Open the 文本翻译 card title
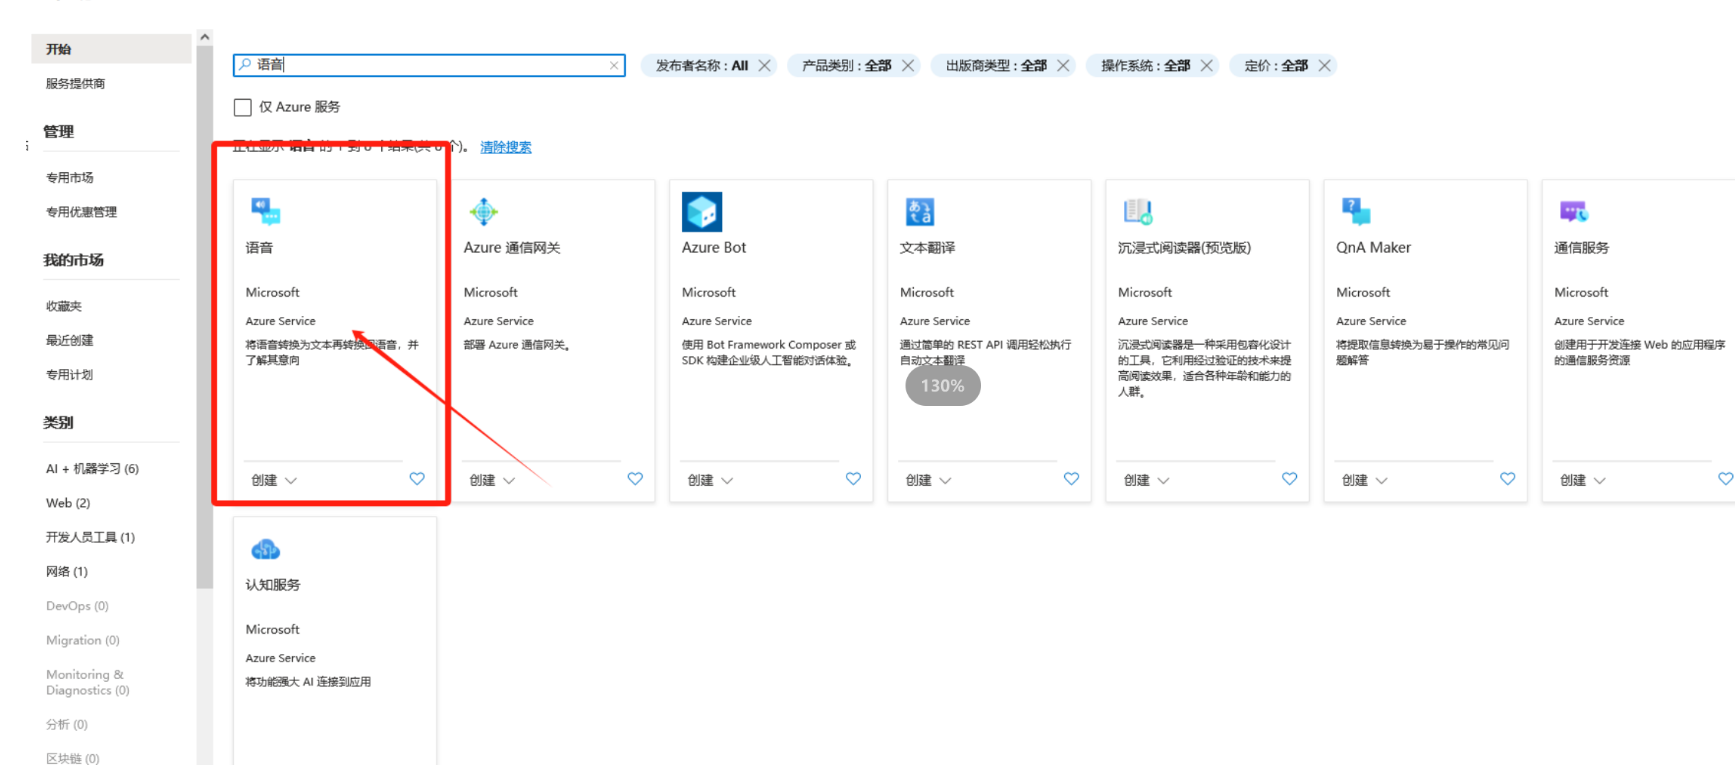1735x765 pixels. pyautogui.click(x=927, y=247)
